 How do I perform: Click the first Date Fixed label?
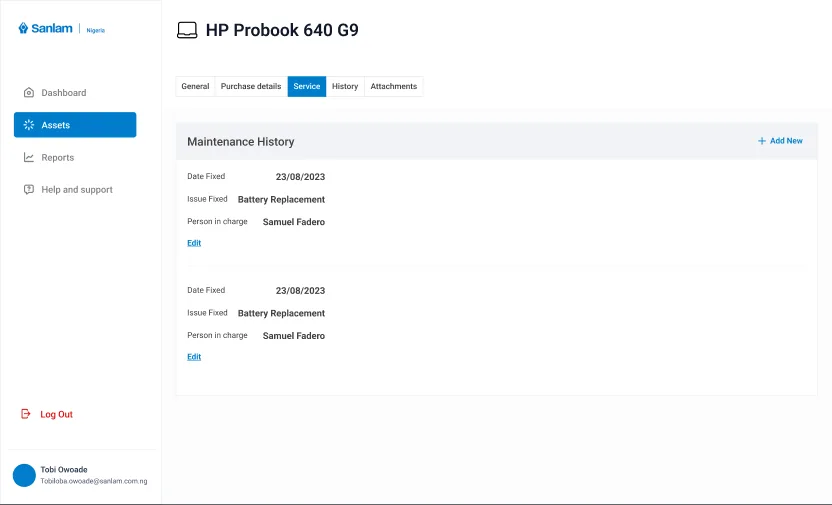click(206, 176)
